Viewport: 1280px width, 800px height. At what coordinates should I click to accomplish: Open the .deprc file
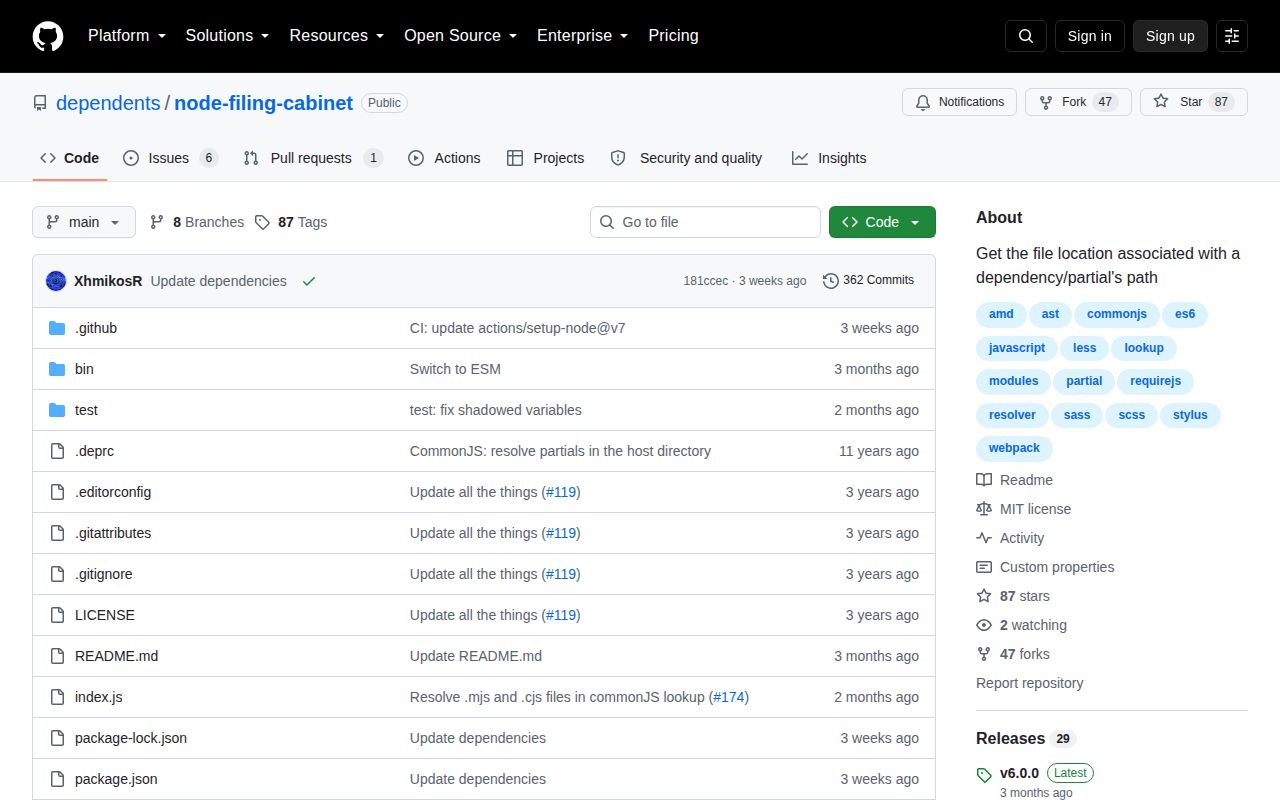click(x=94, y=451)
